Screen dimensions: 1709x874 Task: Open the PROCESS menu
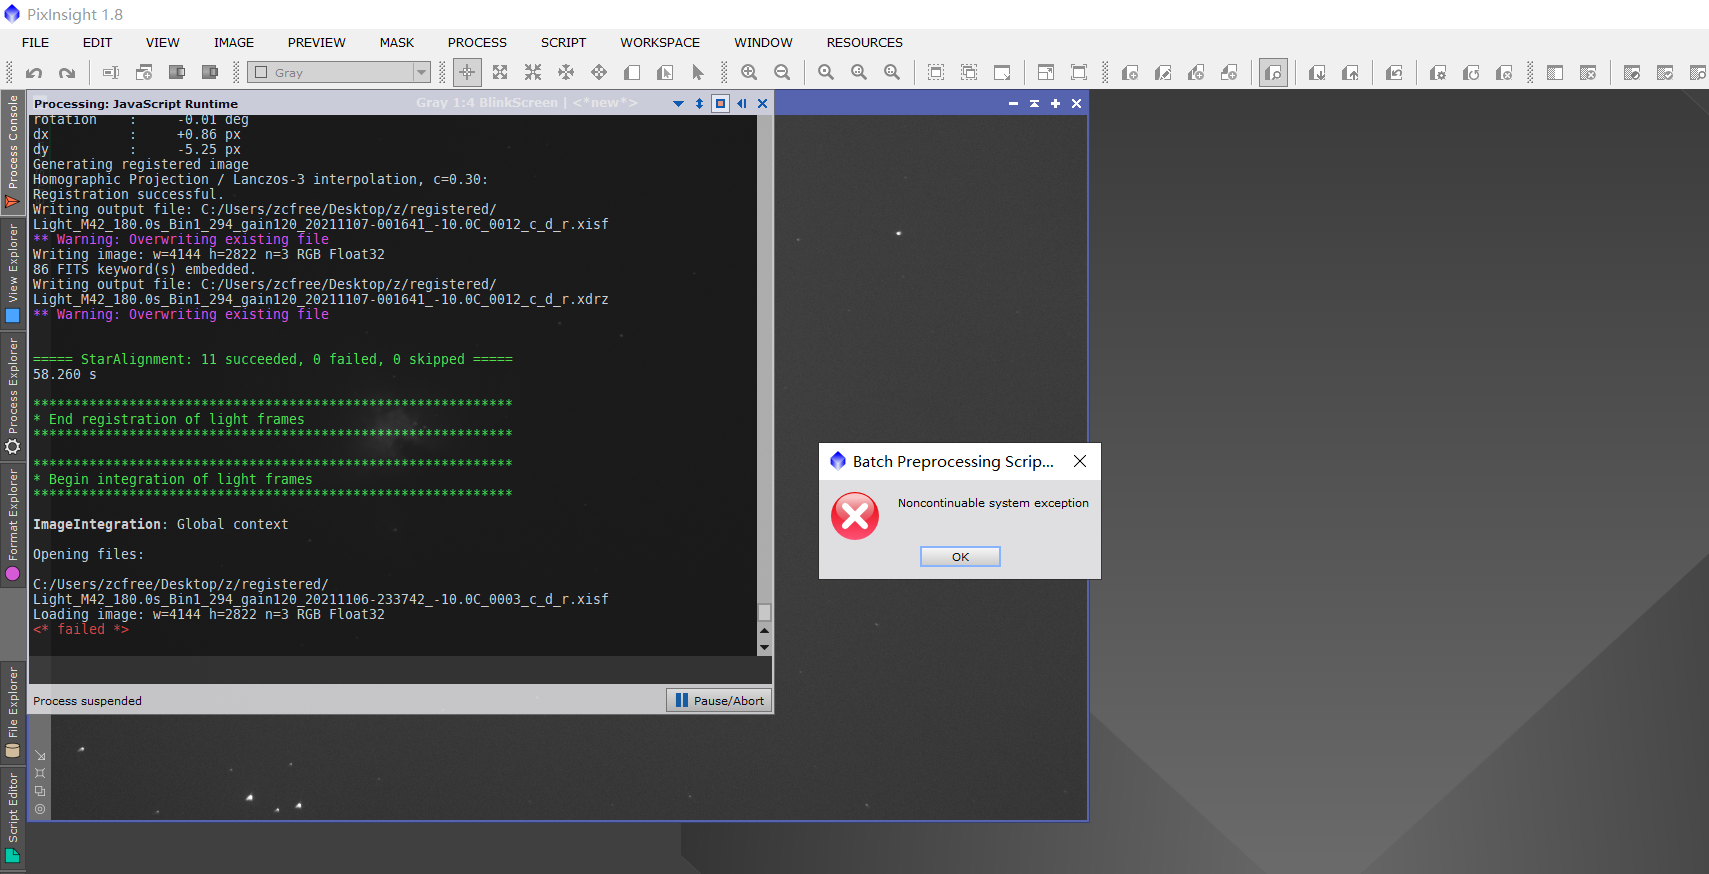click(477, 42)
